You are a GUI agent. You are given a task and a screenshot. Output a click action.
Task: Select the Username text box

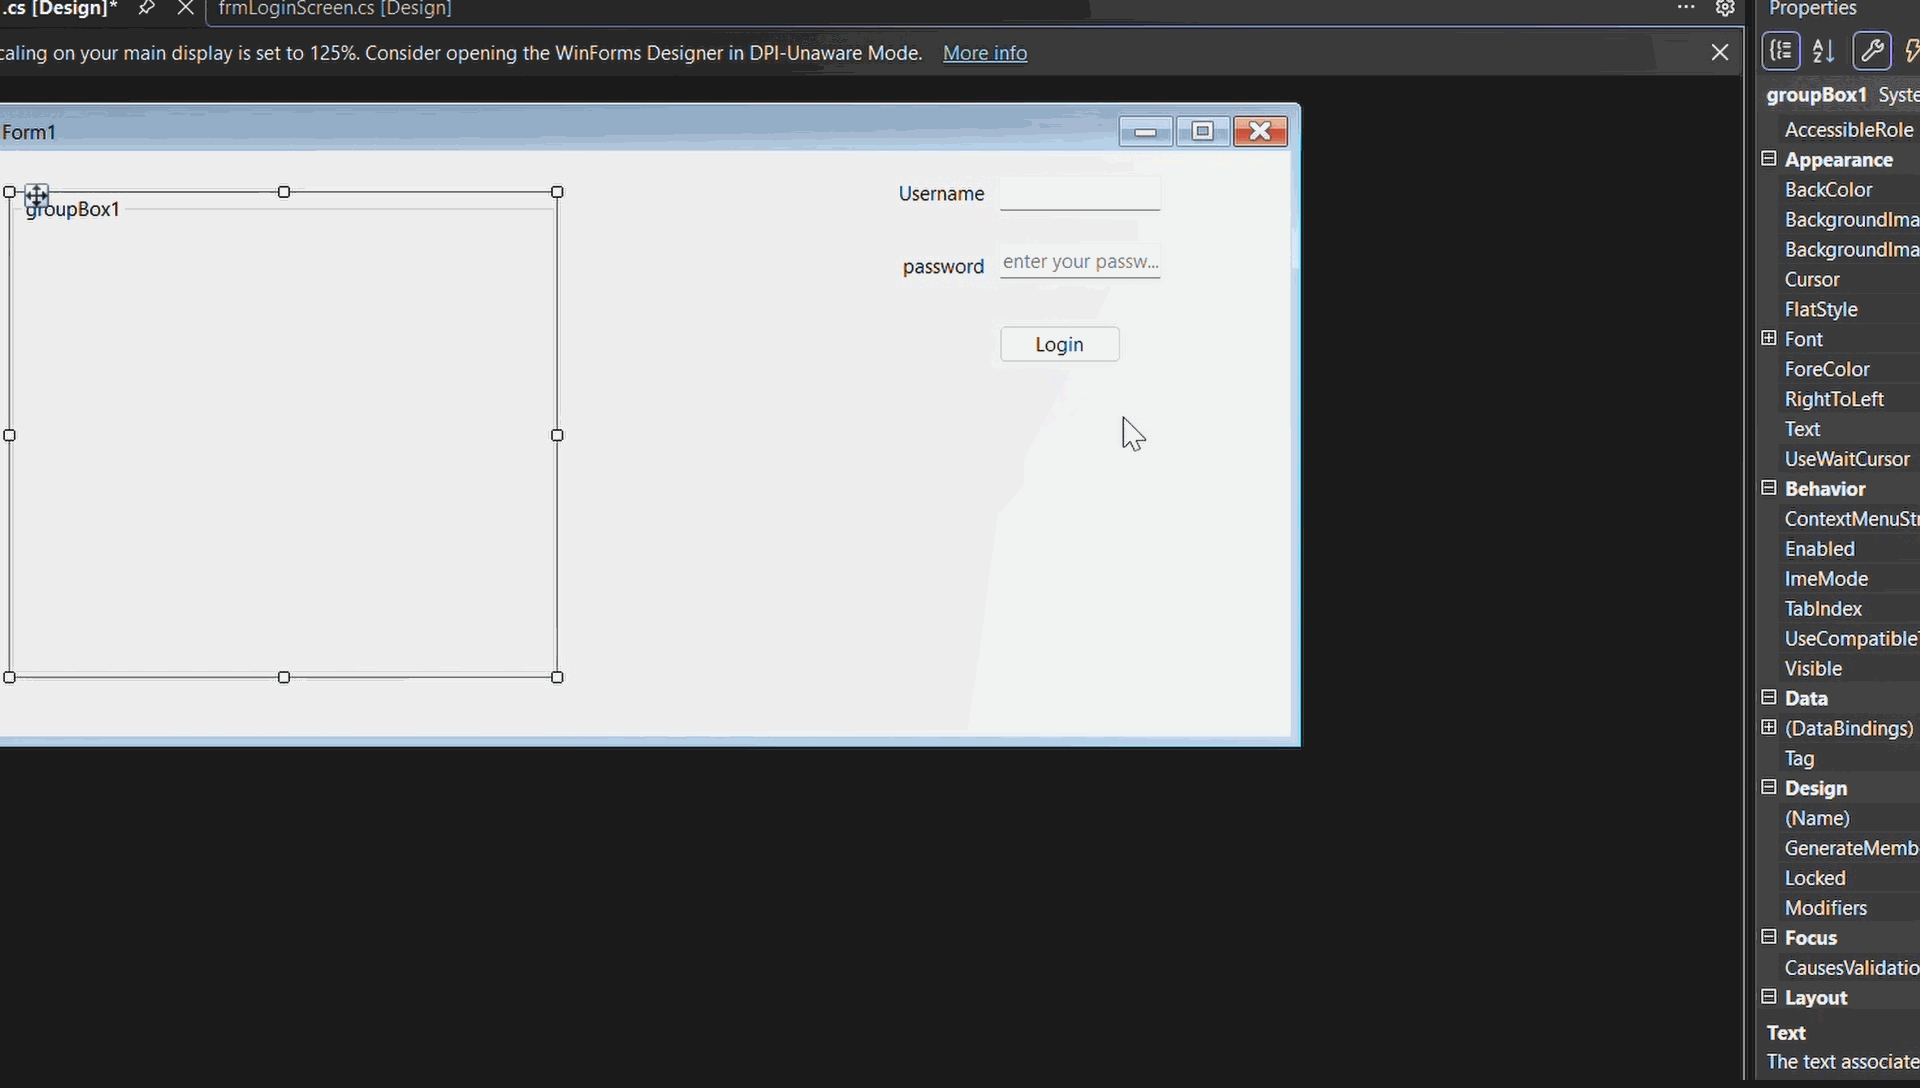pyautogui.click(x=1080, y=193)
